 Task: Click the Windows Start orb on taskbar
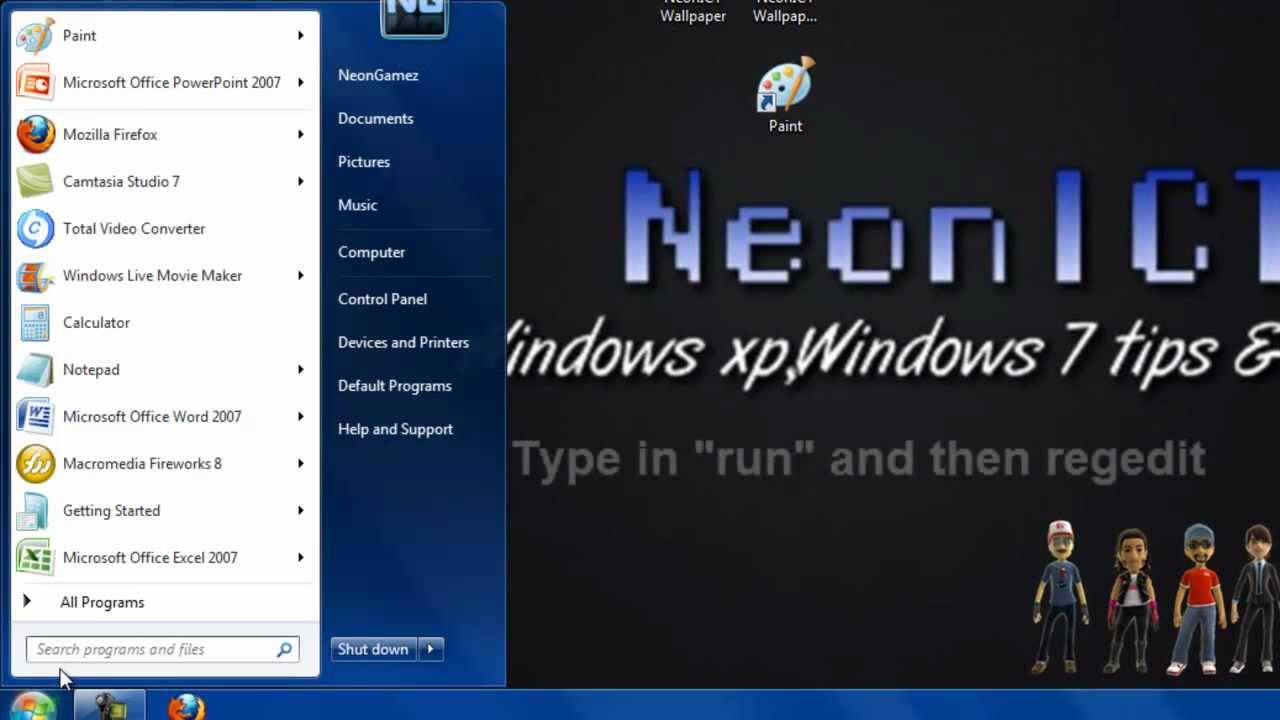coord(33,706)
